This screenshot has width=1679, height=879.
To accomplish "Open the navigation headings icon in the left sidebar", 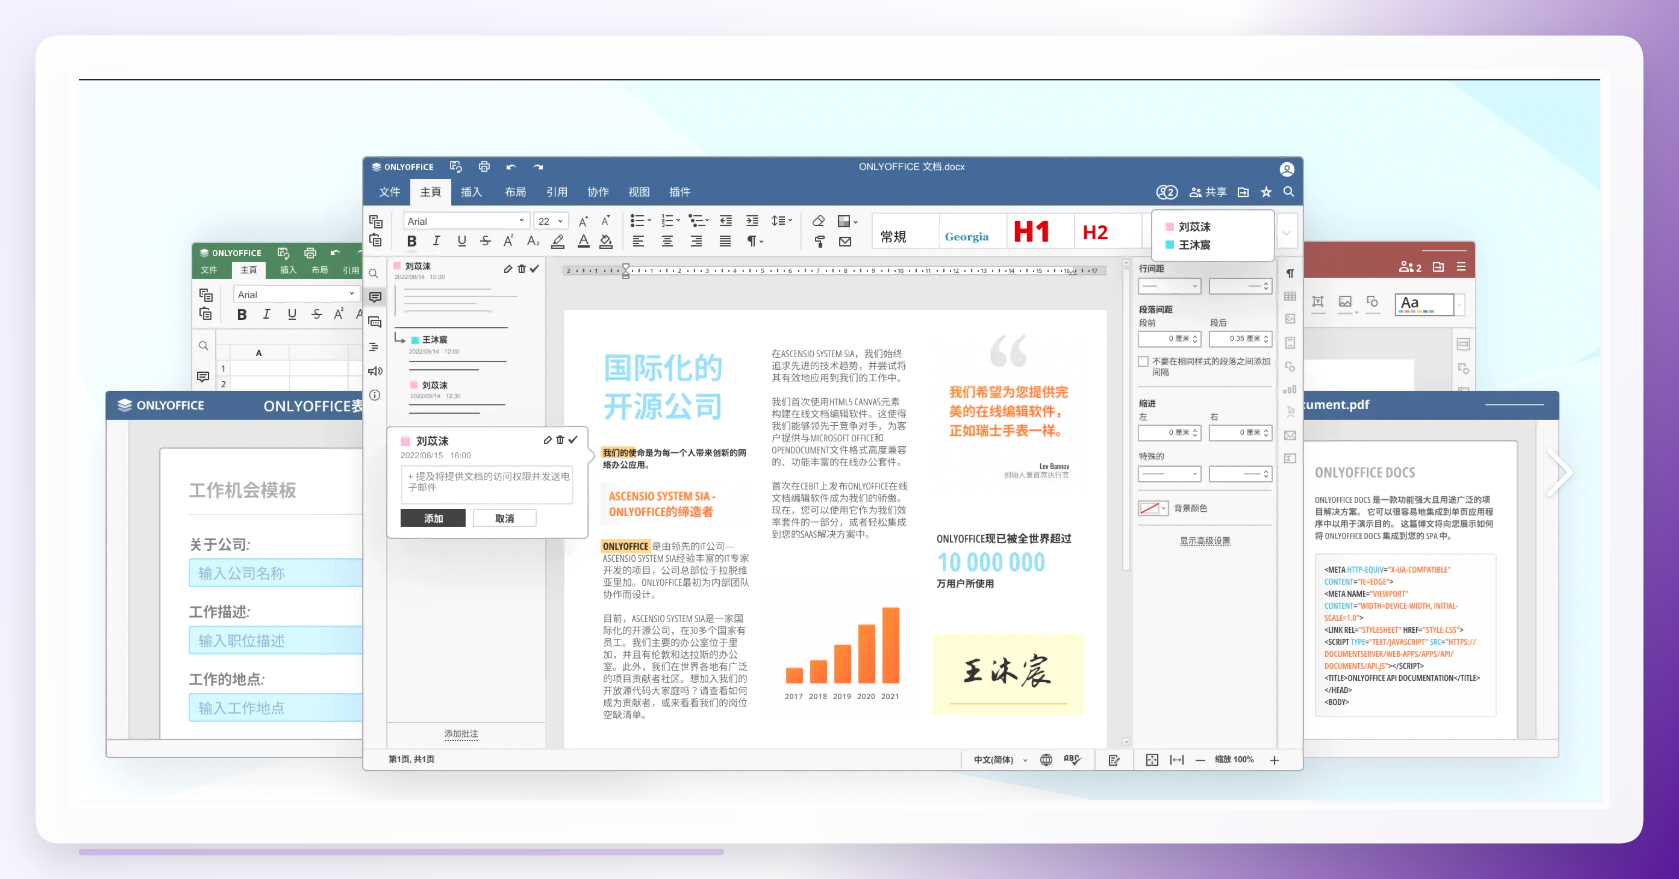I will pyautogui.click(x=374, y=347).
